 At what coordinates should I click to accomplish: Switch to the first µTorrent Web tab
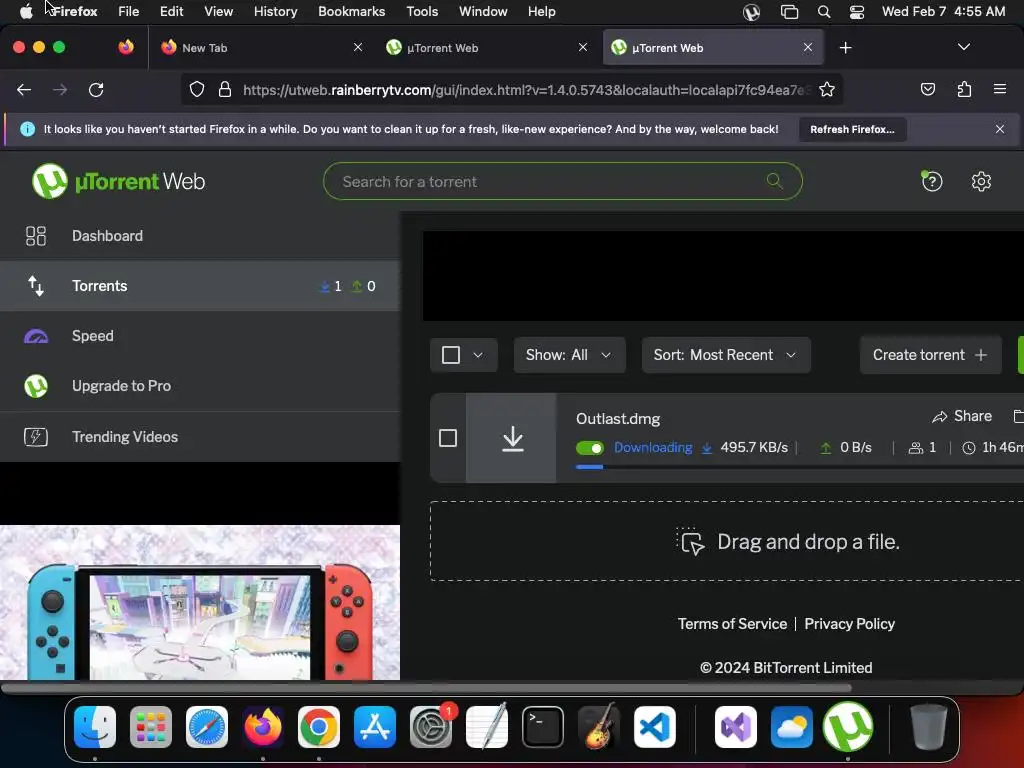coord(487,48)
